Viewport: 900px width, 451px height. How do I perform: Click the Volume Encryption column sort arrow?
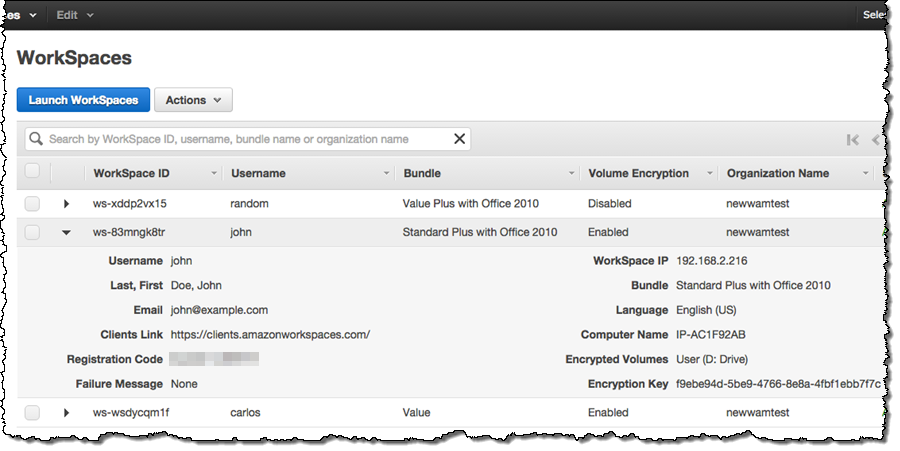(710, 174)
